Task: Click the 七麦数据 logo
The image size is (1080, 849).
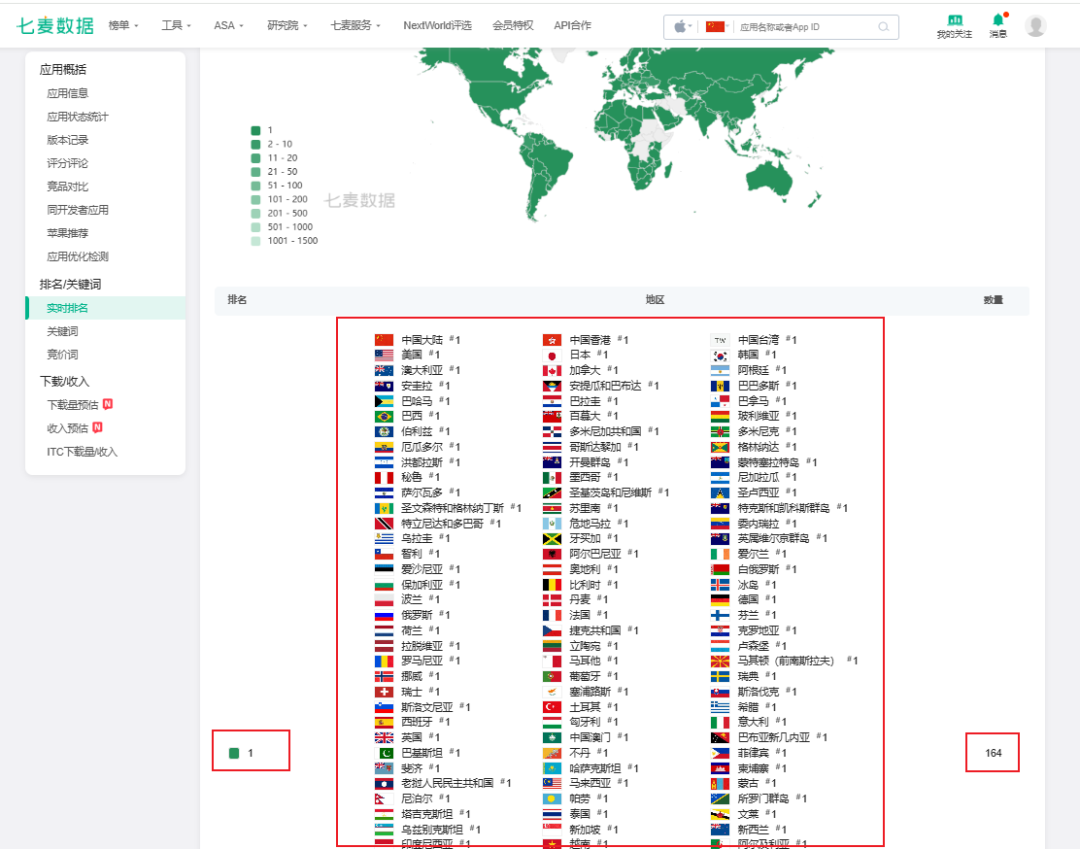Action: 55,26
